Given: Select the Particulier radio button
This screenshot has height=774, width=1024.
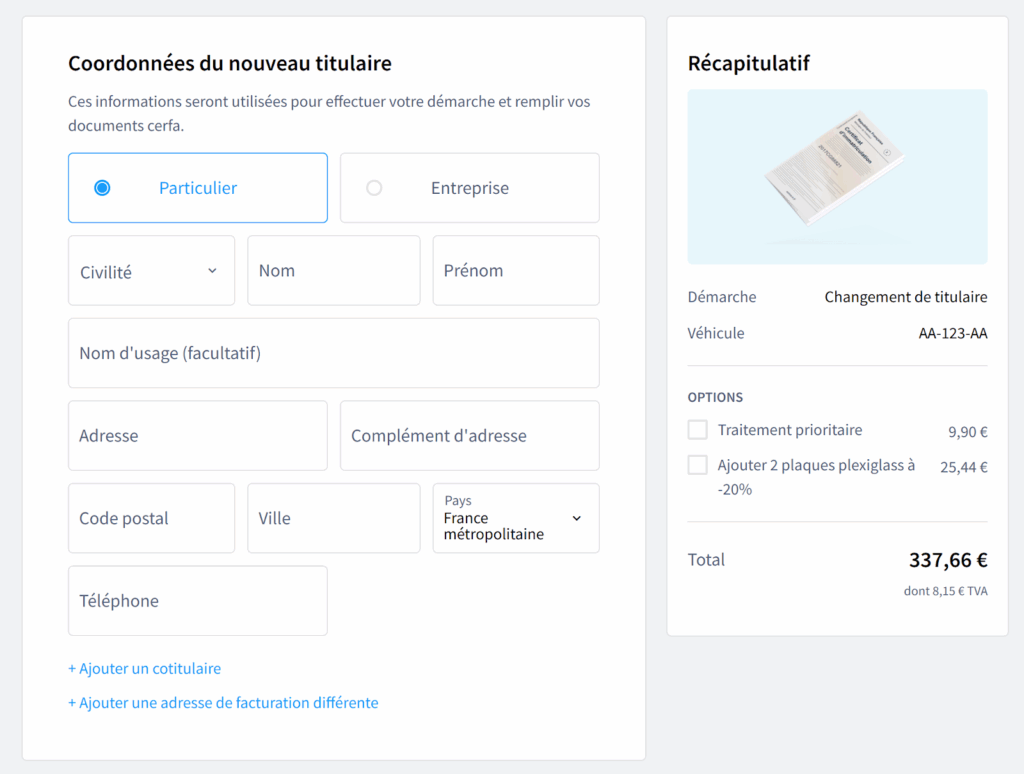Looking at the screenshot, I should pyautogui.click(x=99, y=187).
